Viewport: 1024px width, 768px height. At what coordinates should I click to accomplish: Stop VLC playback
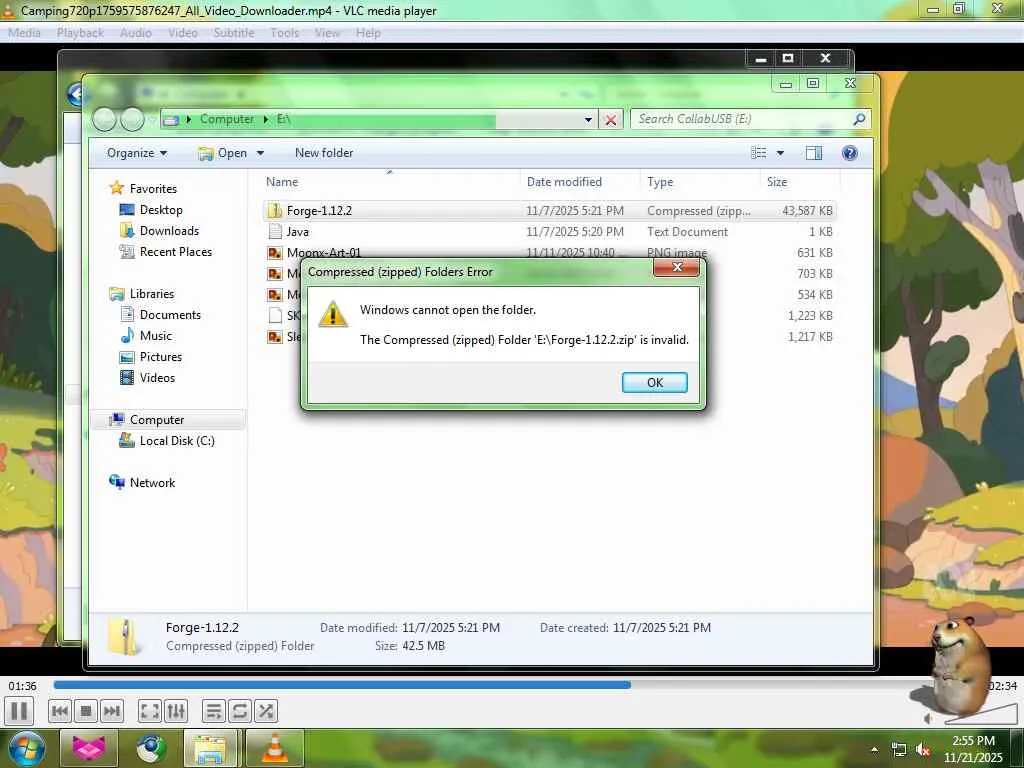point(86,711)
